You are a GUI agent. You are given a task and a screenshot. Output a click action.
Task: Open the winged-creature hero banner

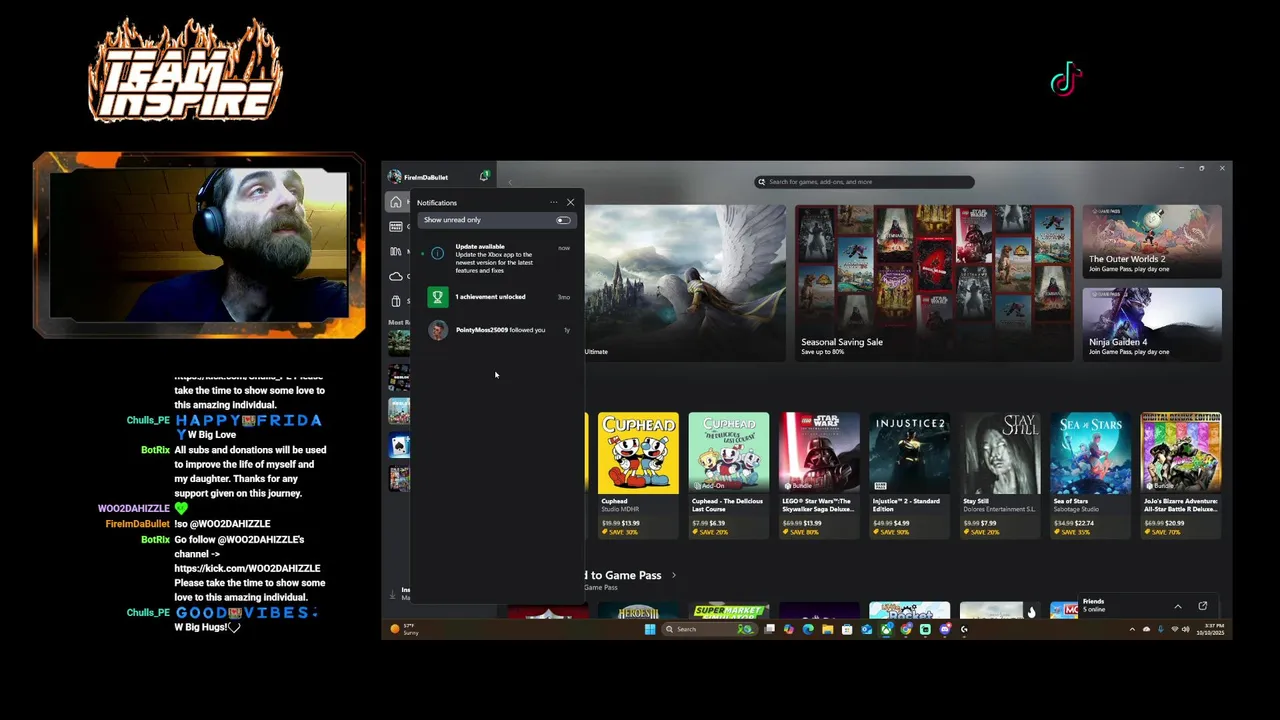pyautogui.click(x=685, y=283)
